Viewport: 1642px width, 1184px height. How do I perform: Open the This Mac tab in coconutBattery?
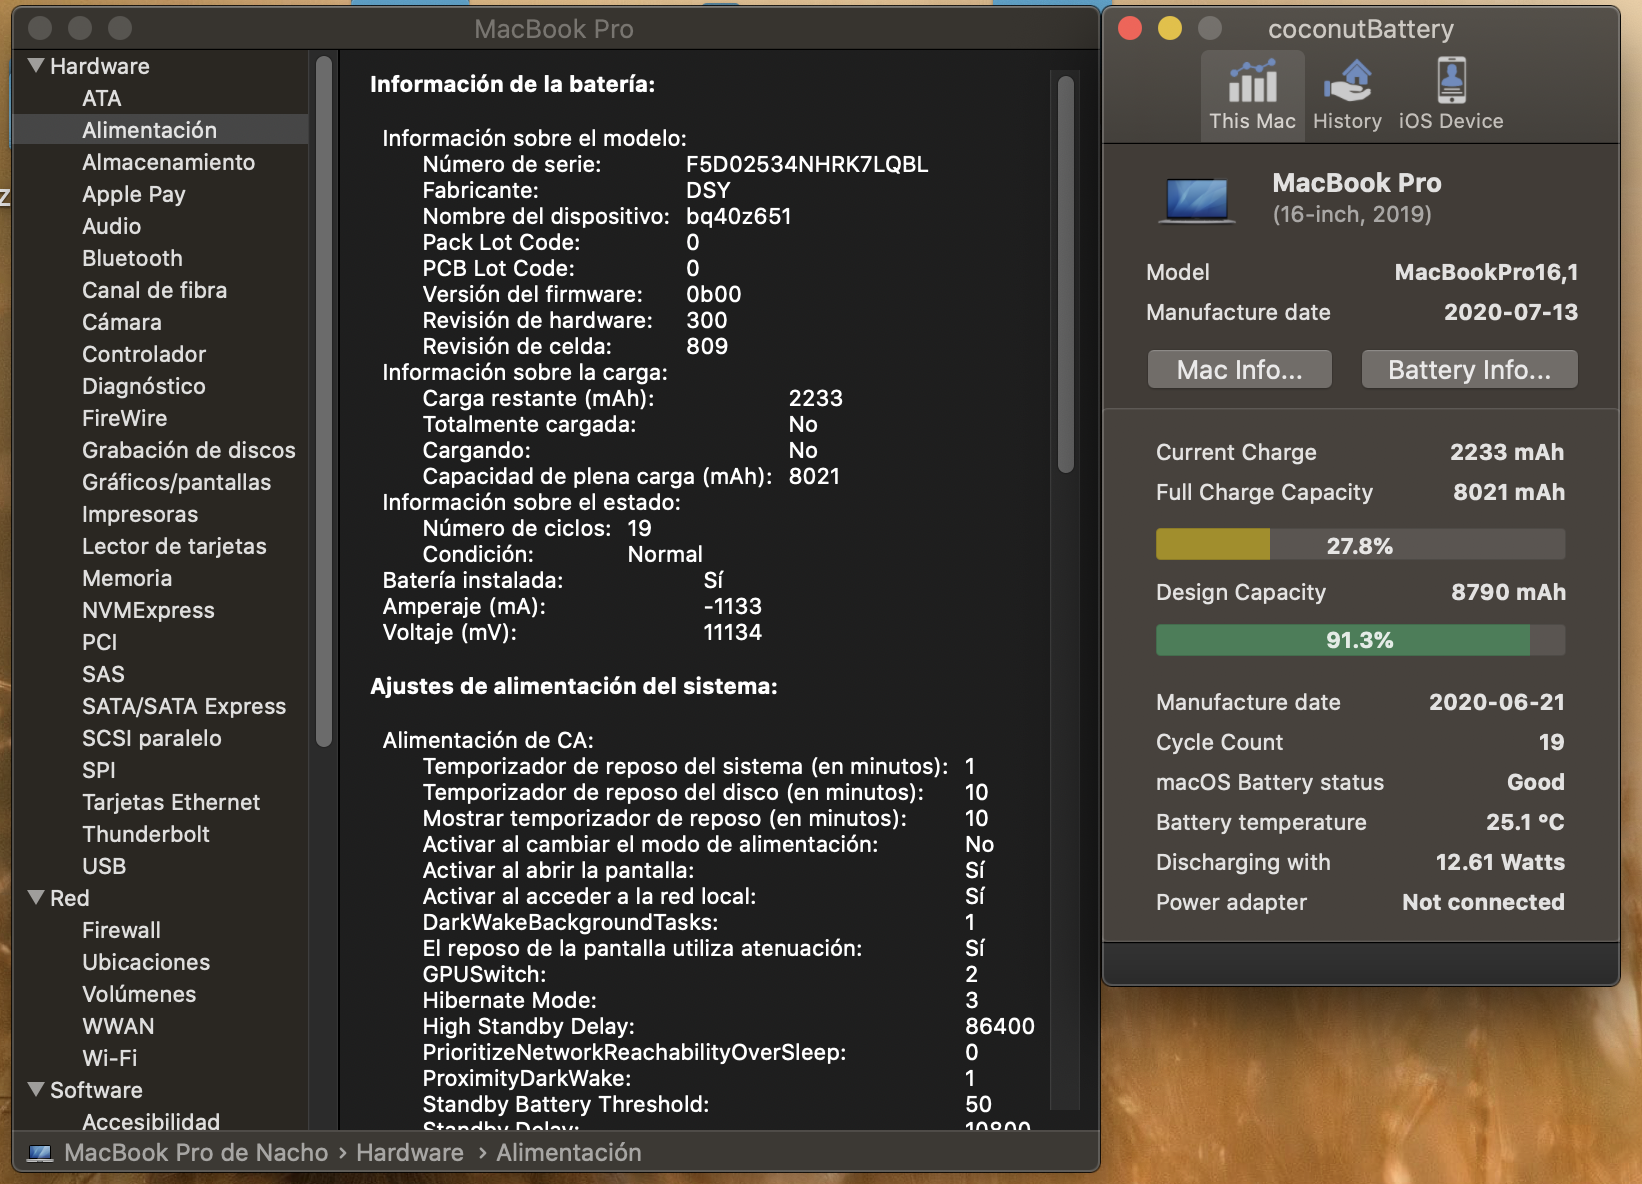point(1252,95)
